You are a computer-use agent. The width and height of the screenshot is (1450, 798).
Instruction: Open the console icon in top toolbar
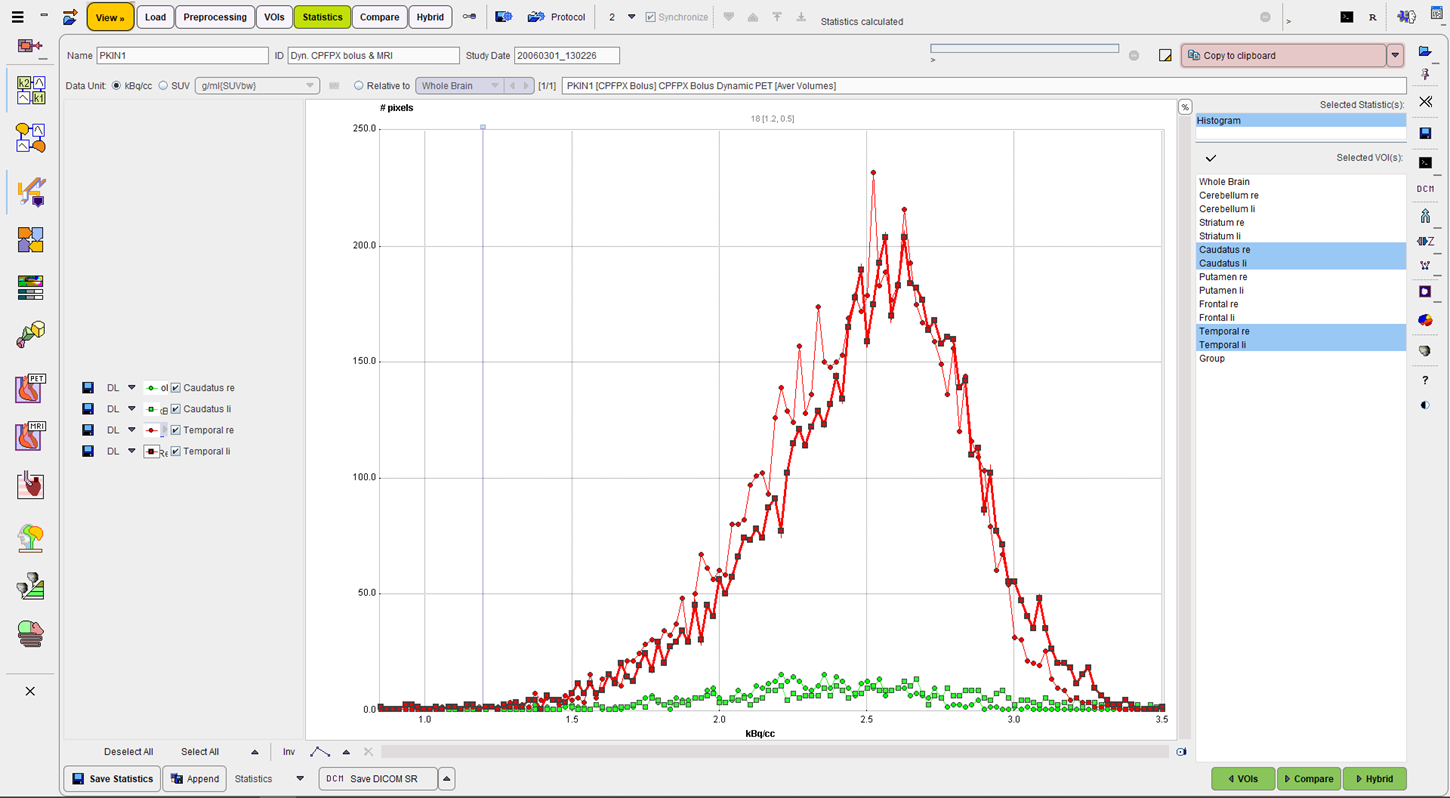pos(1347,17)
